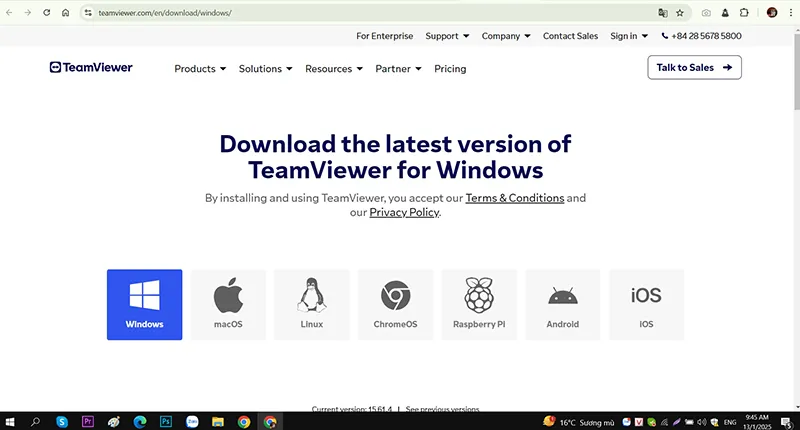Select the ChromeOS platform tile
800x430 pixels.
tap(395, 305)
